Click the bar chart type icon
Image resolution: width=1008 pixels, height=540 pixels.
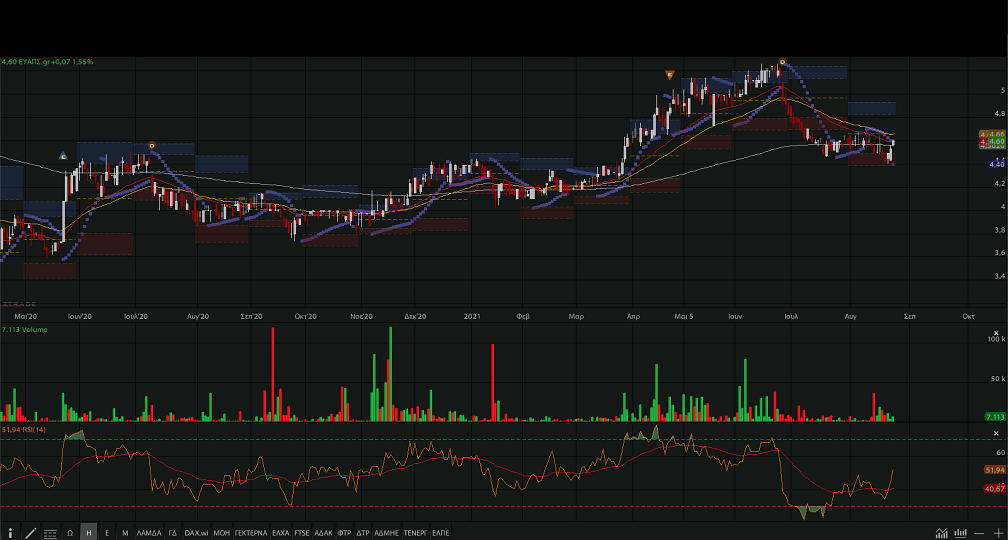960,533
